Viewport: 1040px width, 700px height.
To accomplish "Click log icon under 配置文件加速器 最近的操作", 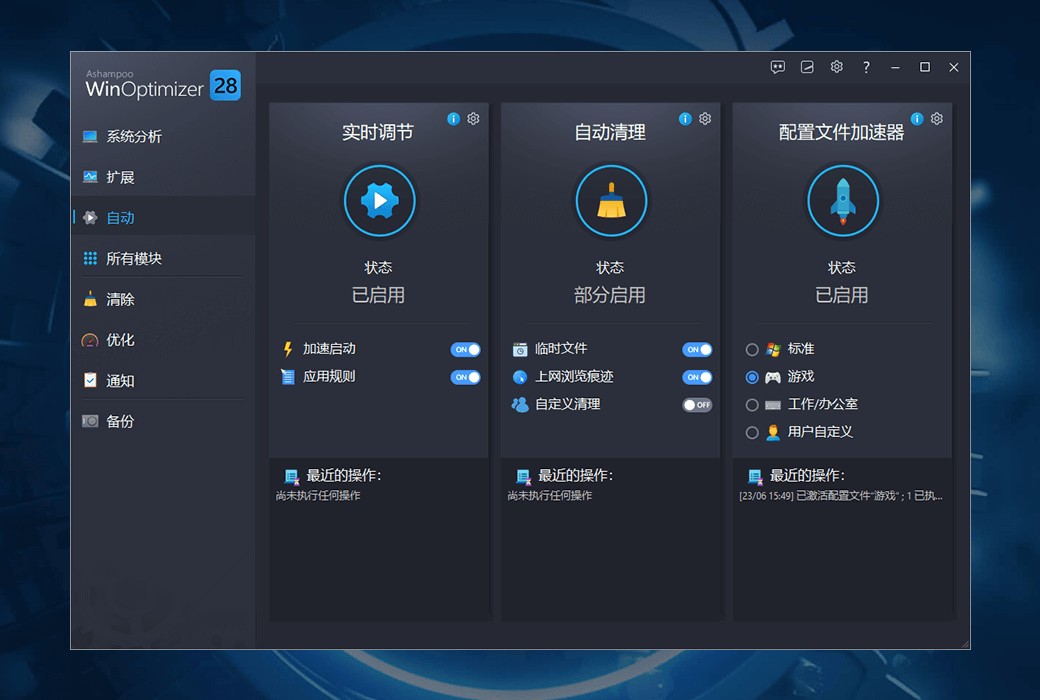I will 755,476.
